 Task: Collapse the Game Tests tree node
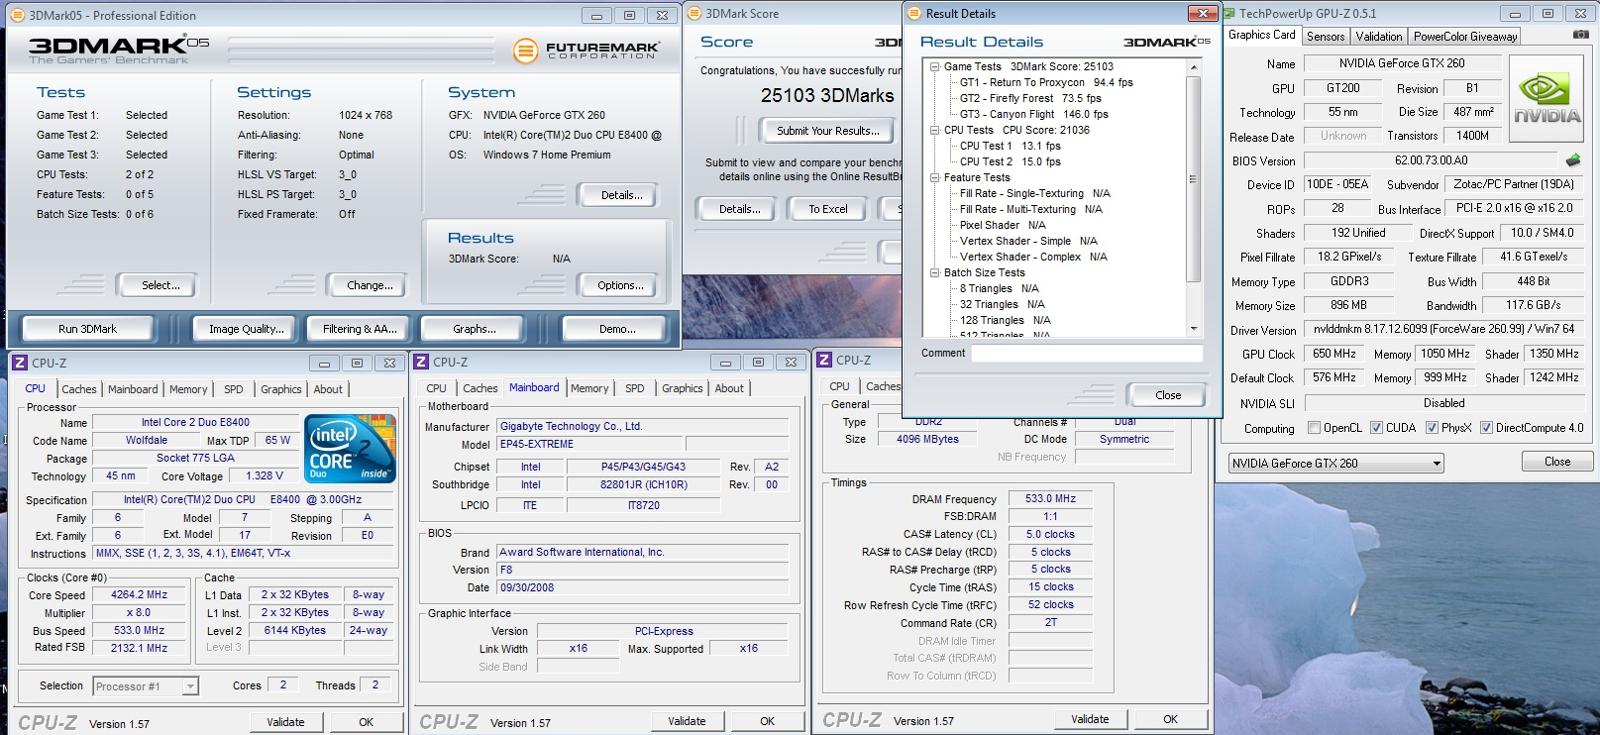click(x=934, y=67)
